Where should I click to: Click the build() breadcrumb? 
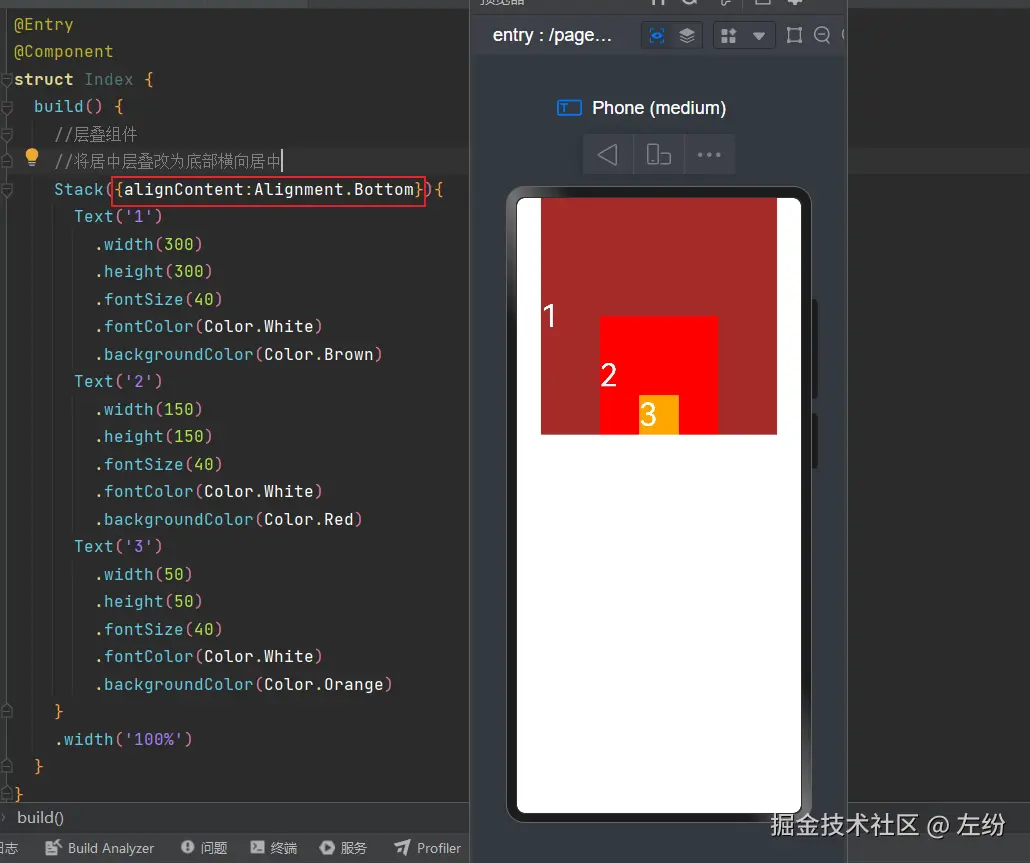(x=40, y=818)
